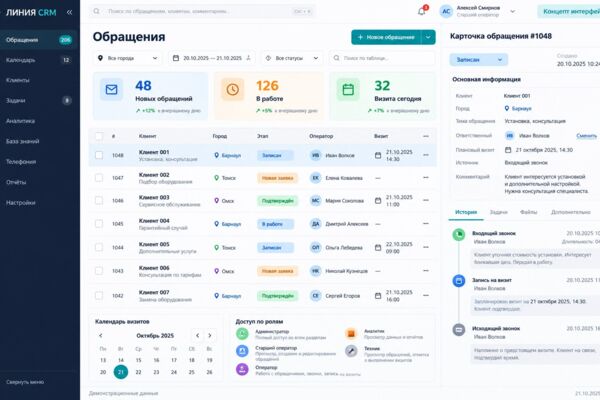Open notifications via the bell icon
The height and width of the screenshot is (400, 600).
pyautogui.click(x=421, y=11)
